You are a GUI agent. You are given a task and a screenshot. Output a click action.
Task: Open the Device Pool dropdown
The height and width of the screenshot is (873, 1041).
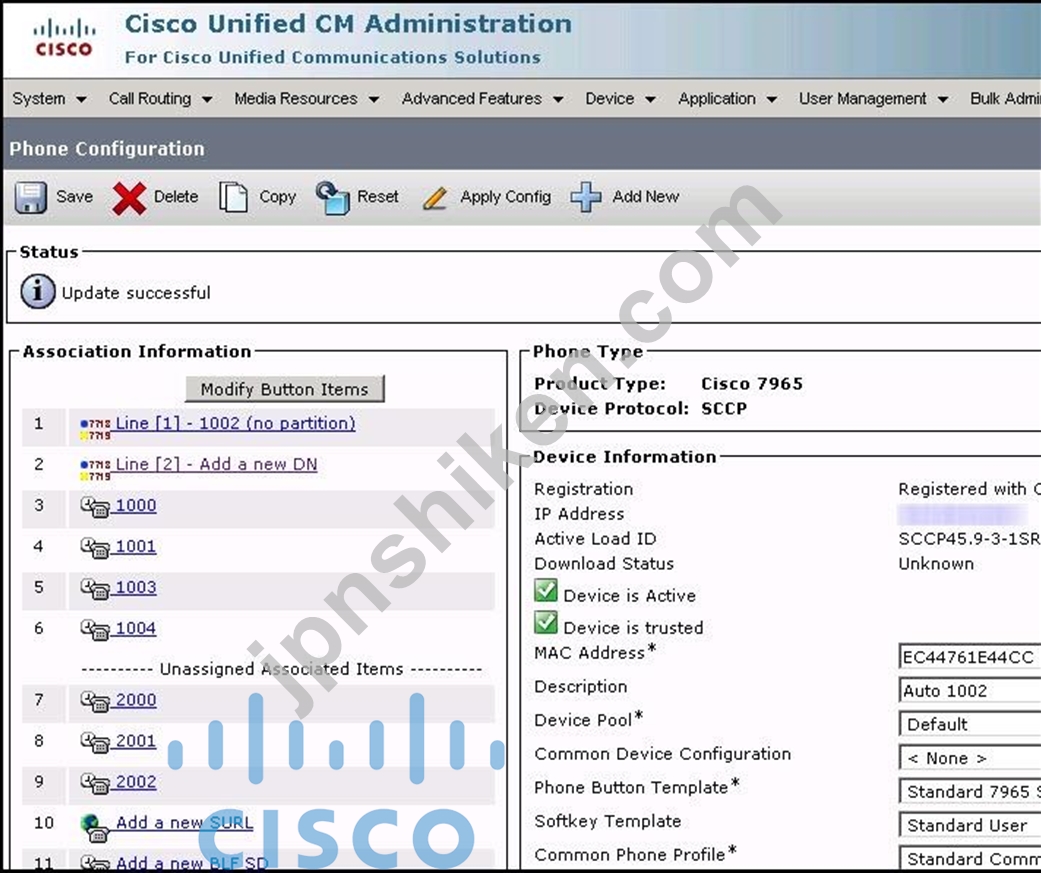[x=970, y=724]
